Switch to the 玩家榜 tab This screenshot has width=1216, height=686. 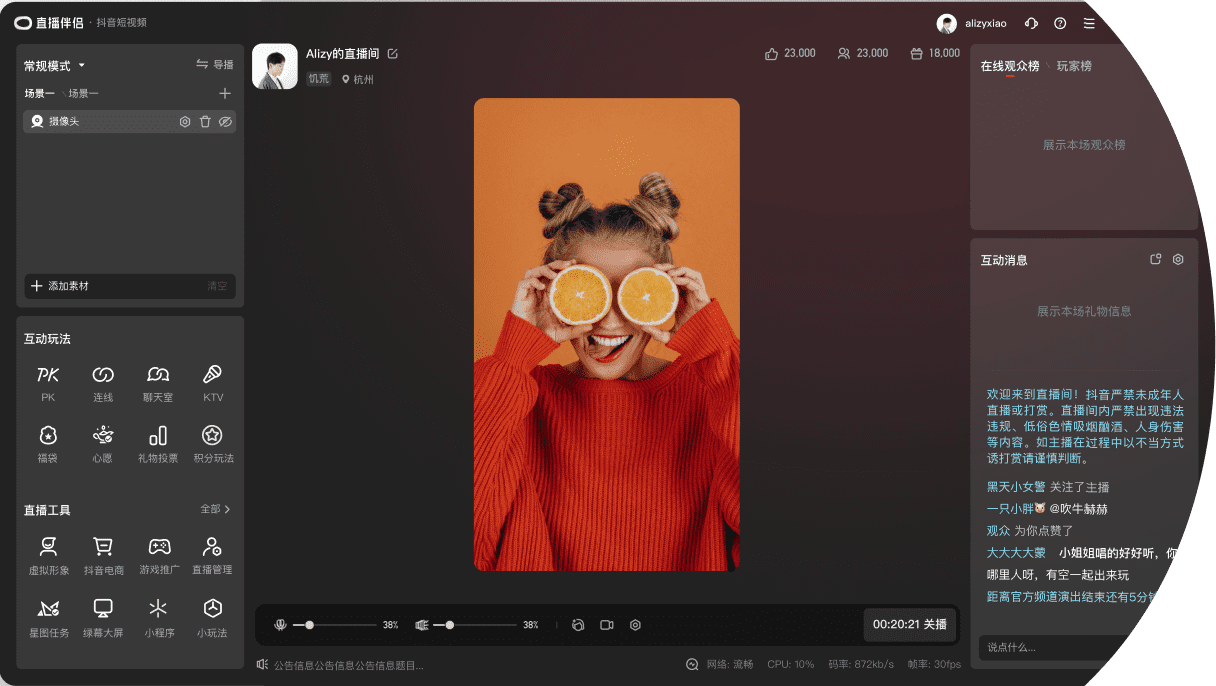(1074, 66)
